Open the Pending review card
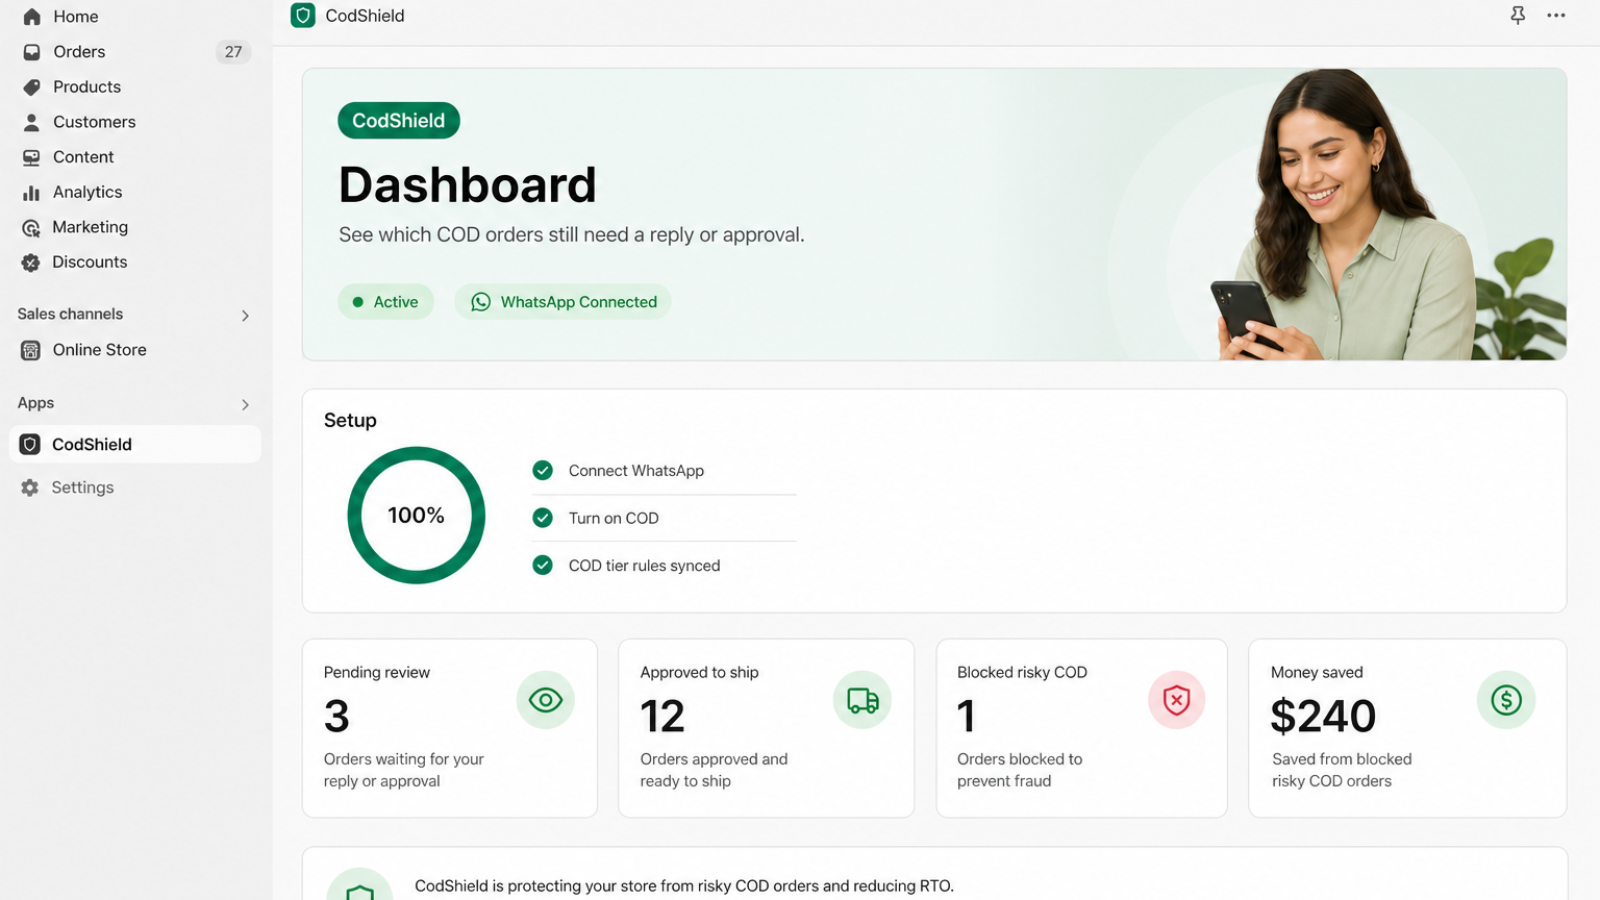The image size is (1600, 900). tap(450, 728)
